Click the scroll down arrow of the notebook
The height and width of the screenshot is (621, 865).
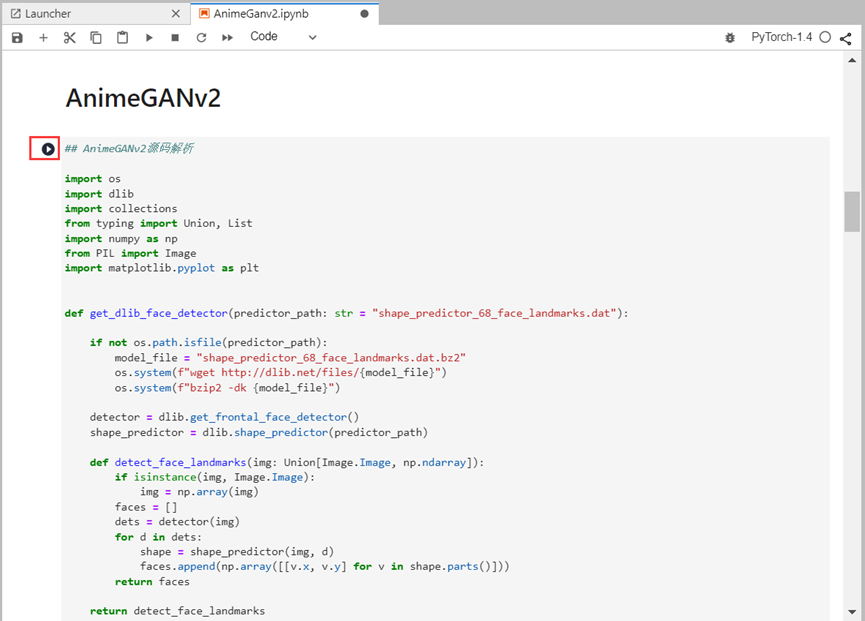tap(852, 612)
